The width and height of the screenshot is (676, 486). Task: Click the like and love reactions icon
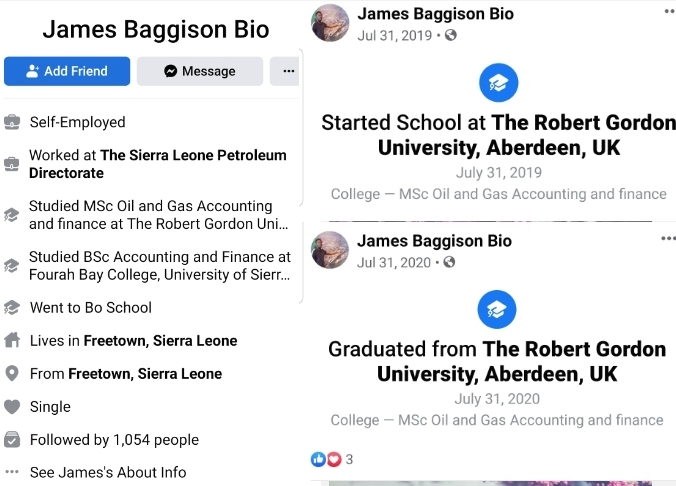325,459
